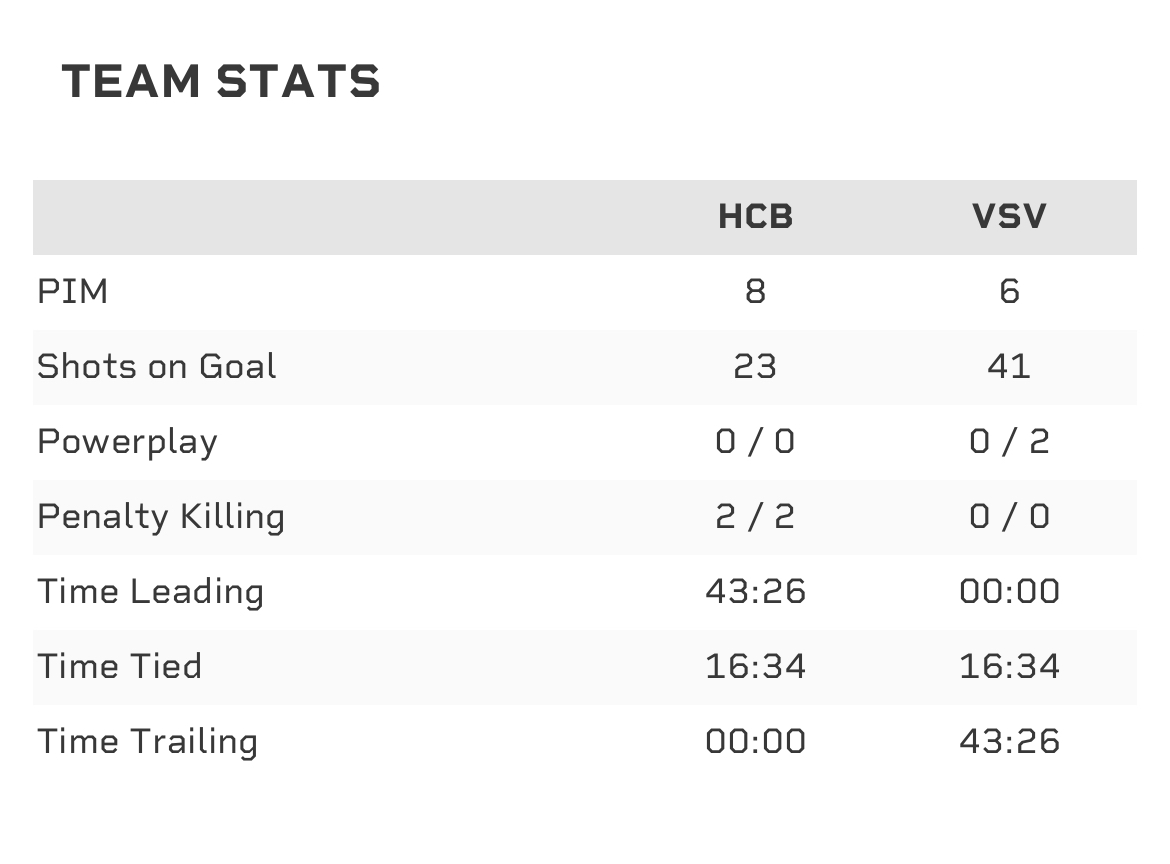1170x864 pixels.
Task: Select the Penalty Killing row label
Action: (x=161, y=517)
